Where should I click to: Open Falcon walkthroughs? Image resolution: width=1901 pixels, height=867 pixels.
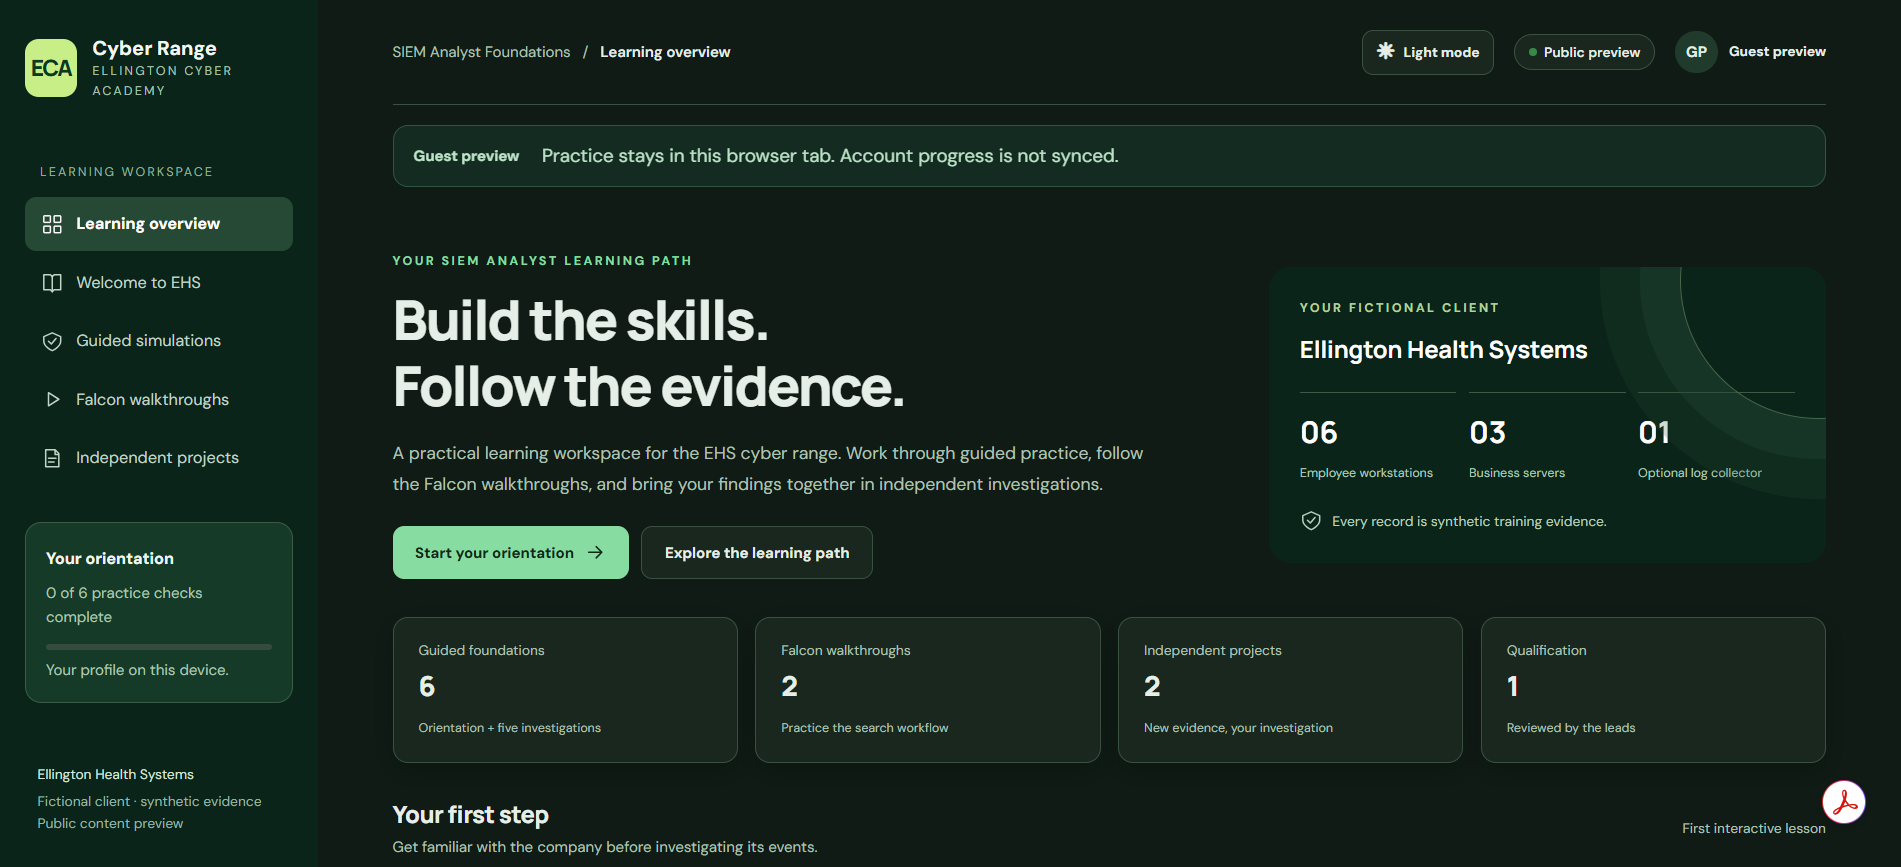pos(159,400)
